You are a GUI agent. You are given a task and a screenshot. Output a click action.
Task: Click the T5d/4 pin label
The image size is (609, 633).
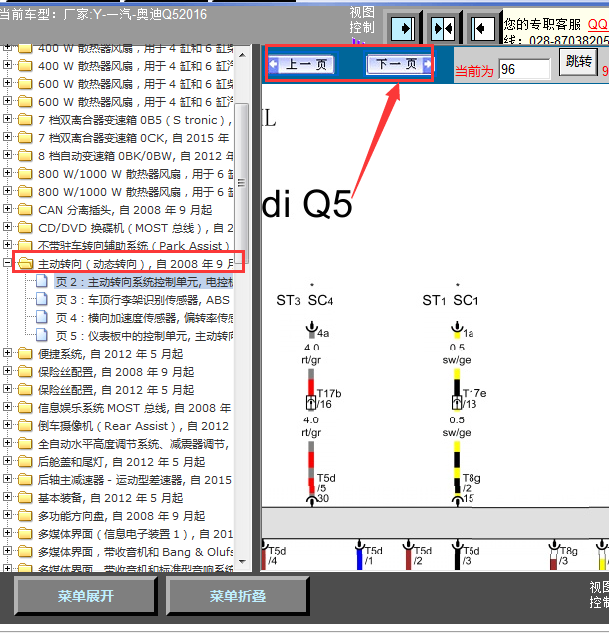coord(277,555)
